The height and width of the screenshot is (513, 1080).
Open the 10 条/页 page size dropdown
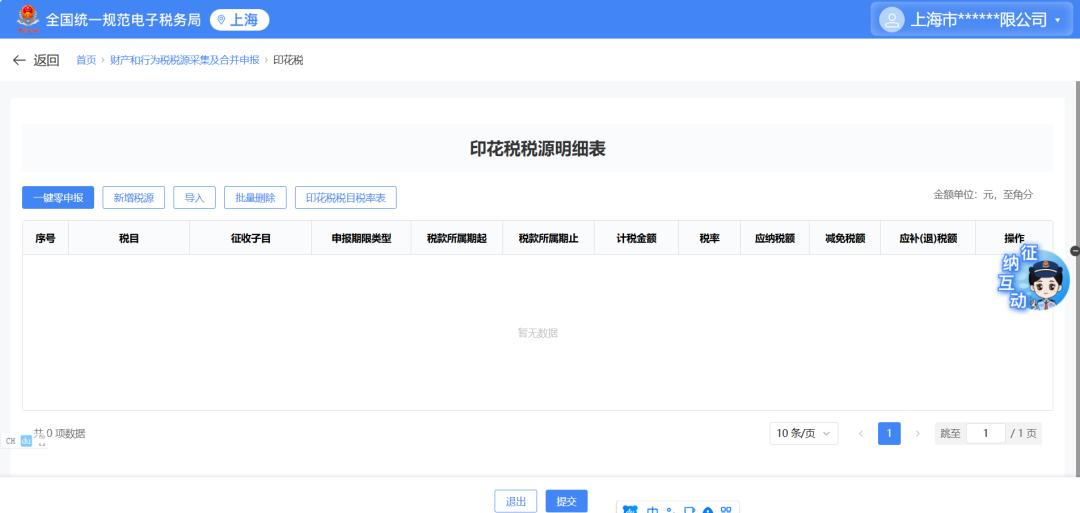[x=804, y=433]
